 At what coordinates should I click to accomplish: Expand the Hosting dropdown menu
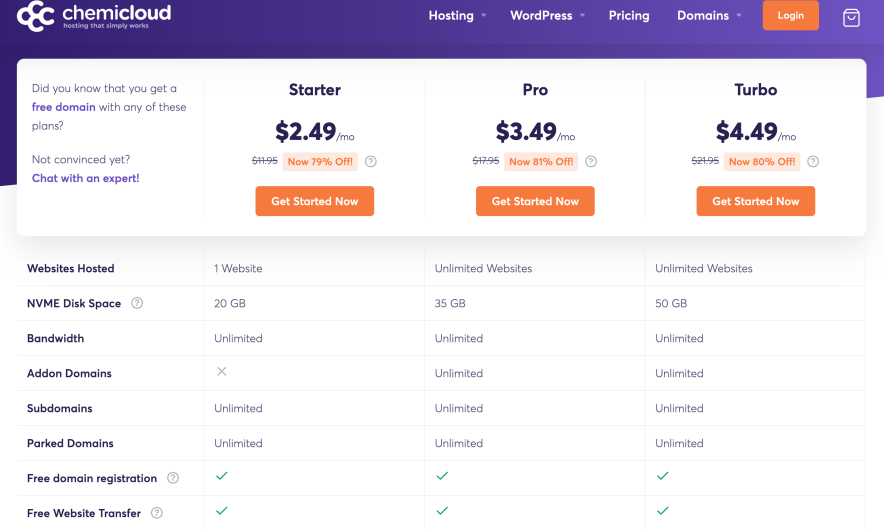click(x=457, y=16)
